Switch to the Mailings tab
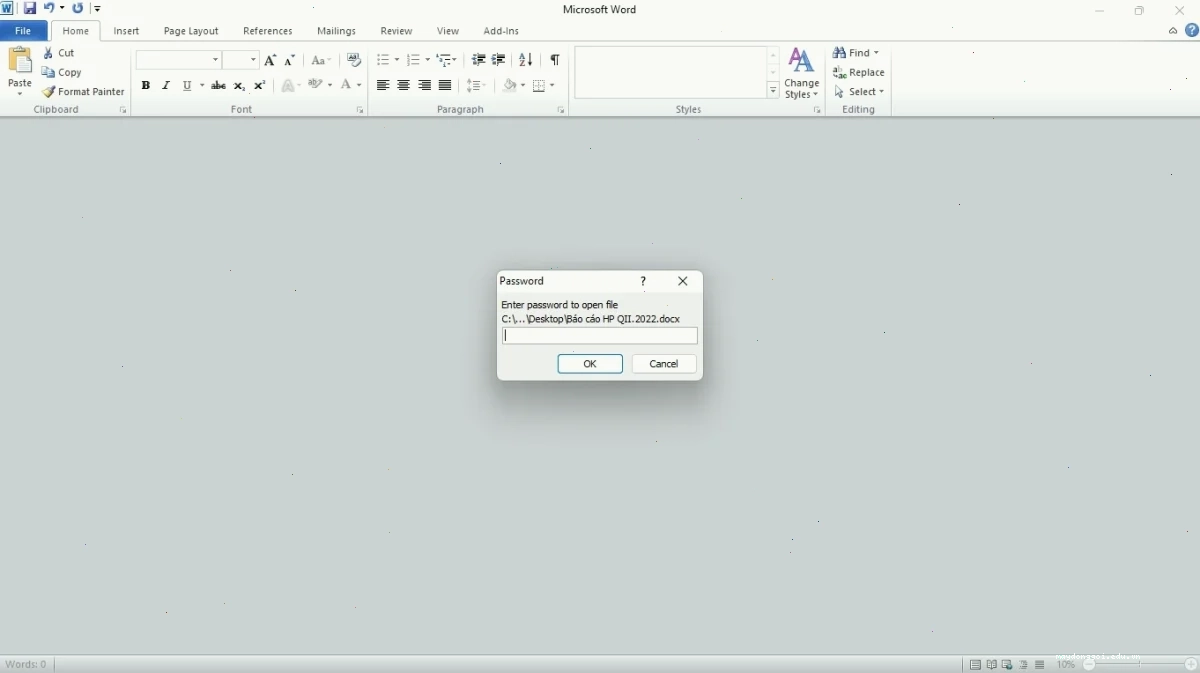 (336, 31)
